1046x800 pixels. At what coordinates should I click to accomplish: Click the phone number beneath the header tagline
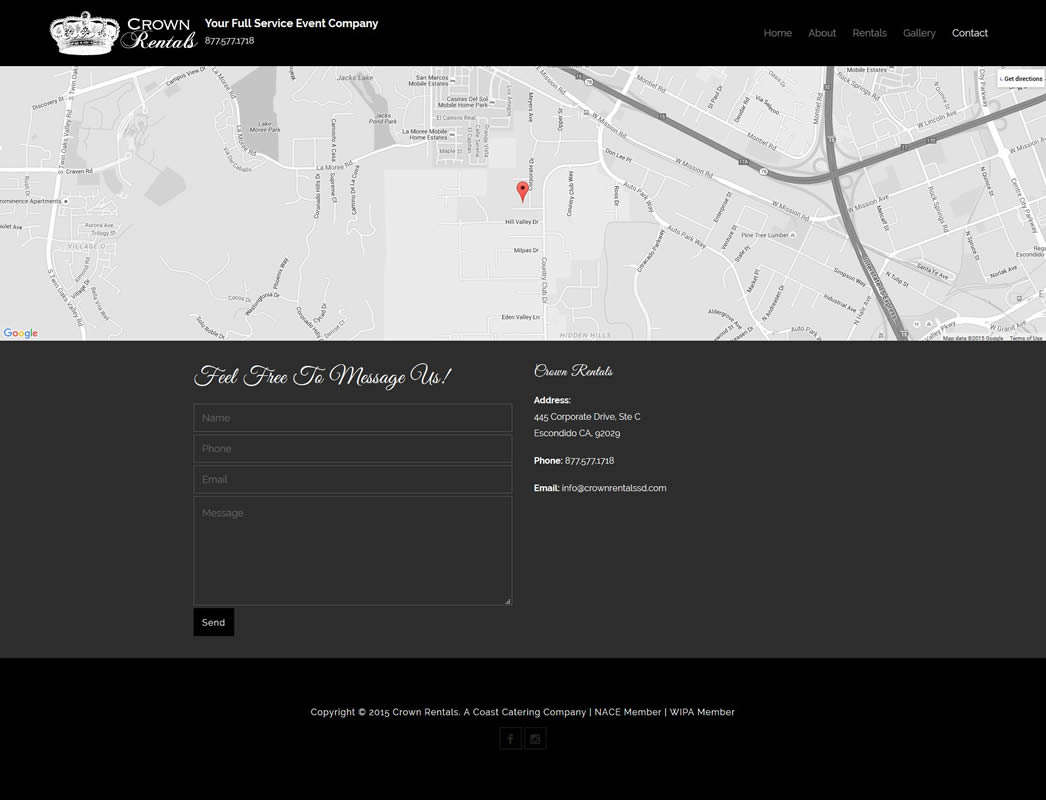coord(229,41)
